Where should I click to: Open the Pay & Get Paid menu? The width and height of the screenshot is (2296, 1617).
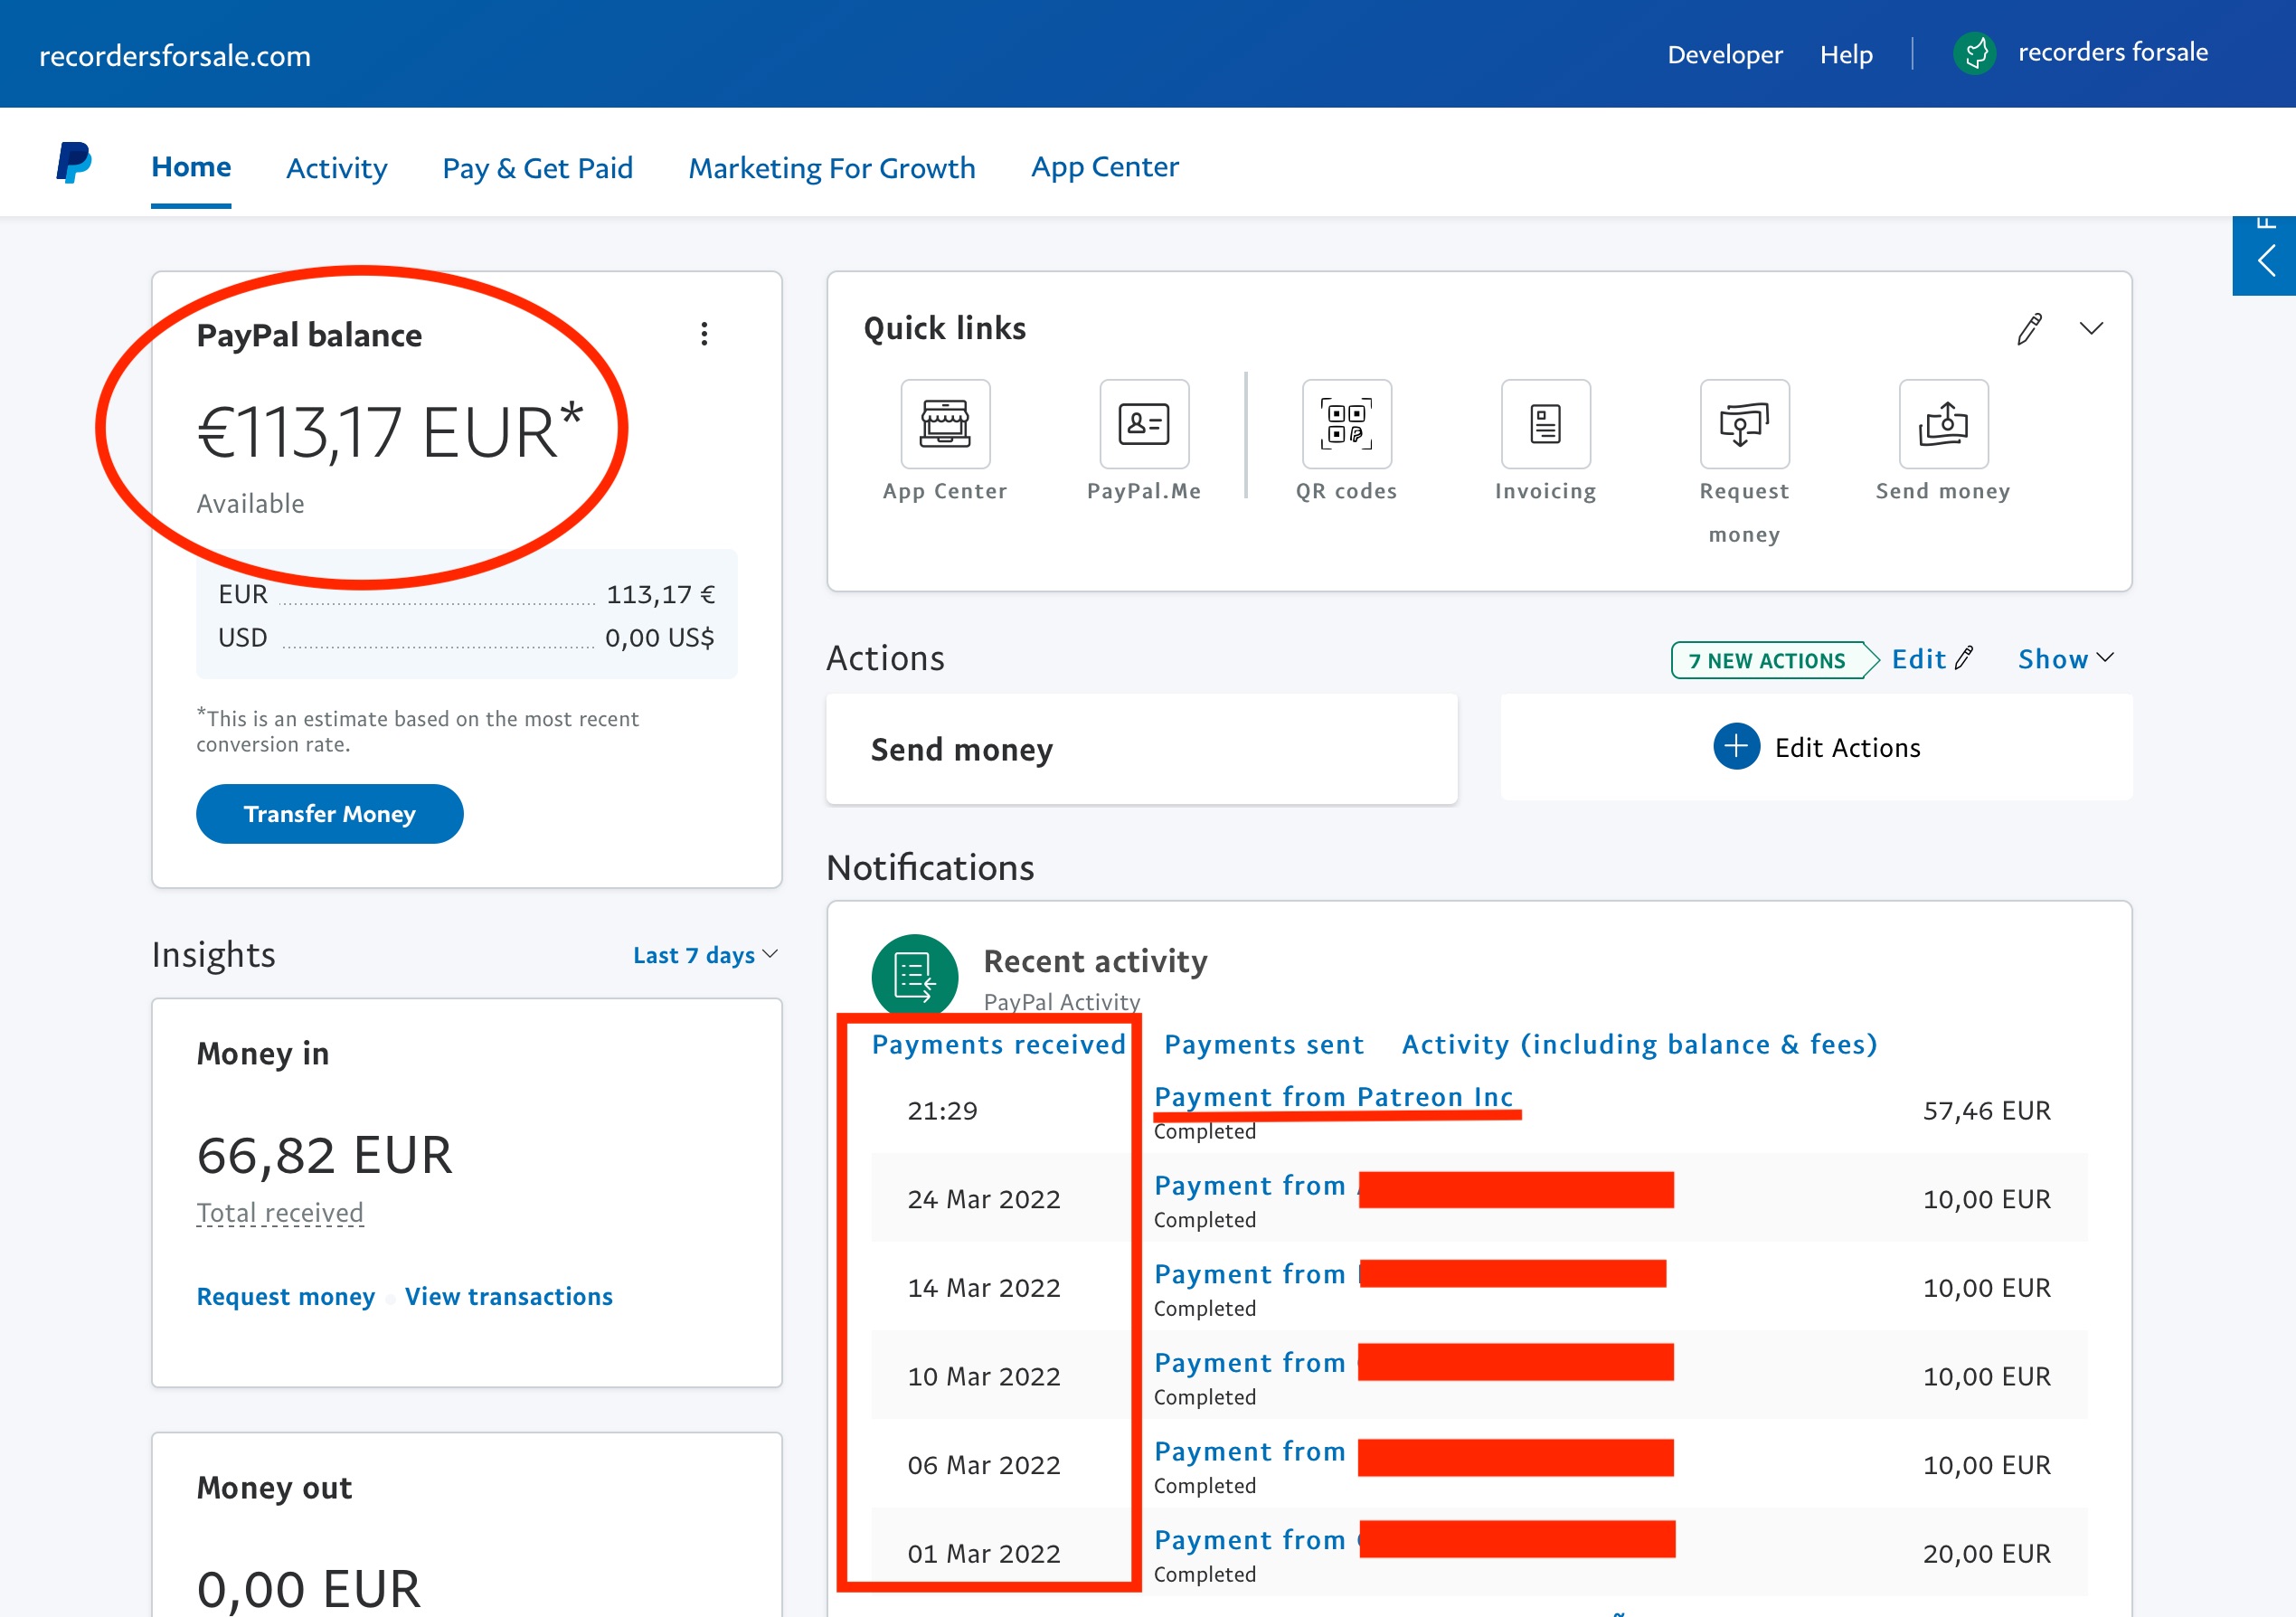click(537, 168)
